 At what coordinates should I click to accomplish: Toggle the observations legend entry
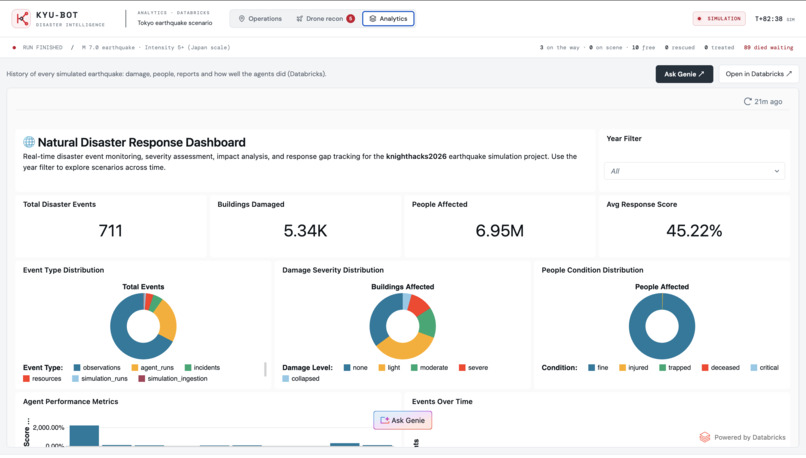coord(97,368)
